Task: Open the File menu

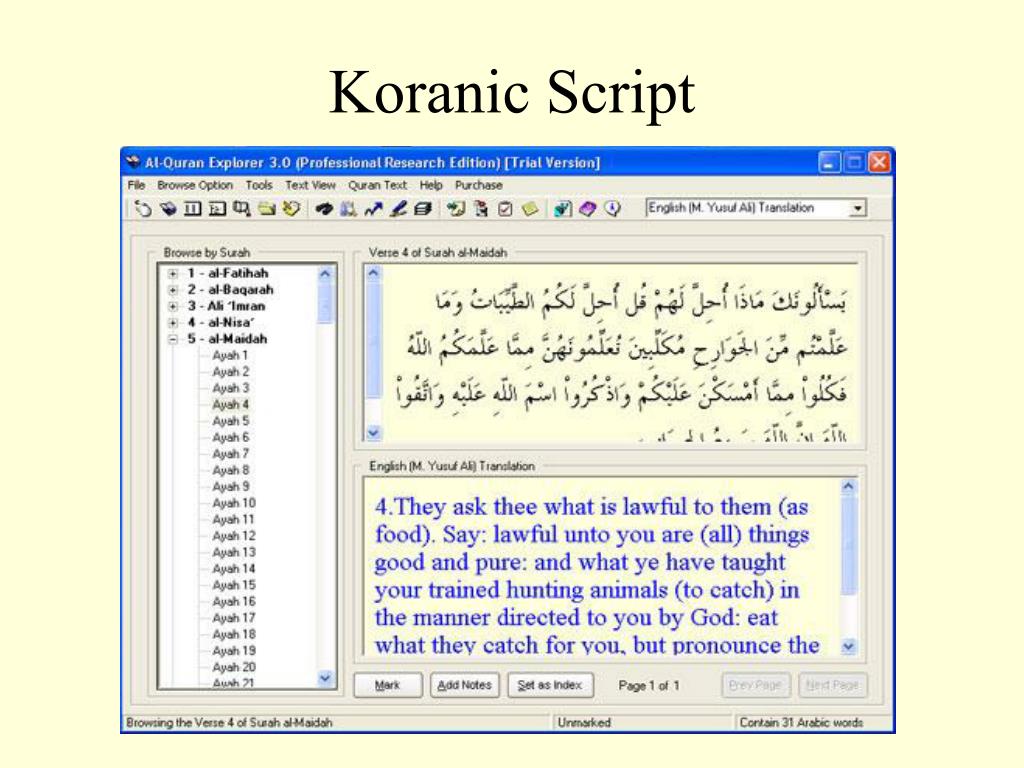Action: tap(136, 185)
